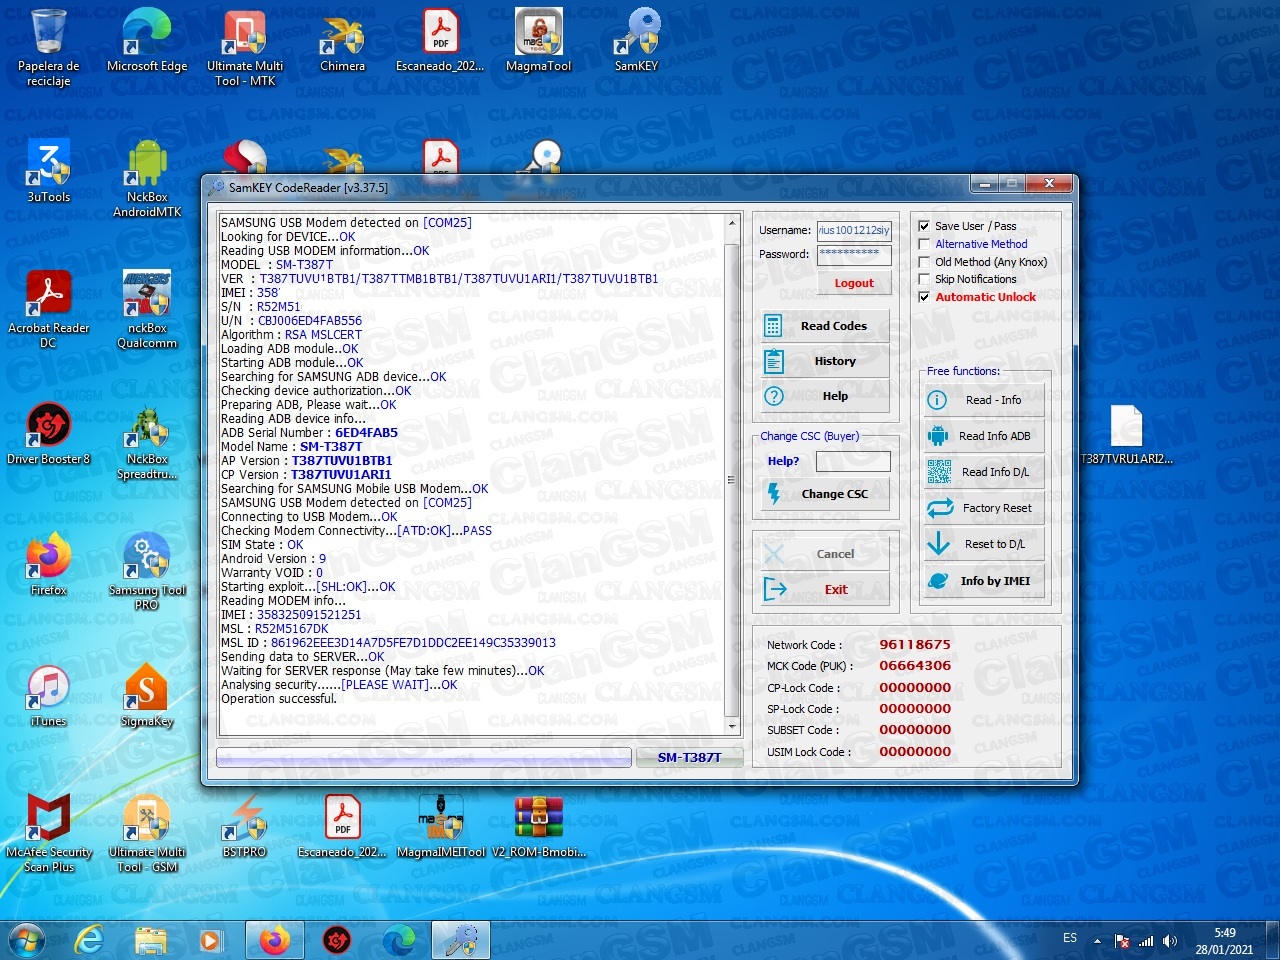Open NckBox Spreadtrum desktop shortcut
This screenshot has width=1280, height=960.
(x=147, y=441)
